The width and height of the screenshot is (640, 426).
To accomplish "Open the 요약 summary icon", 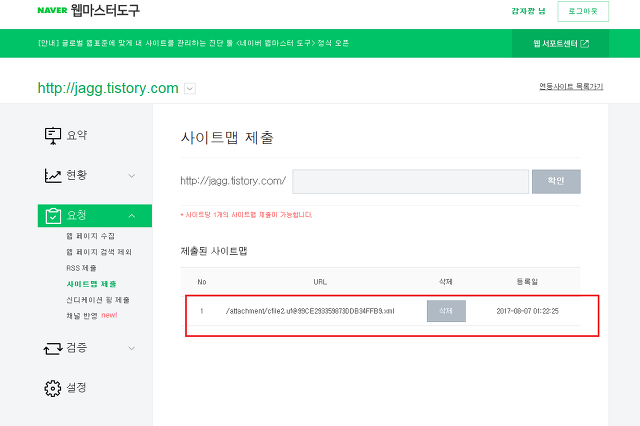I will (x=53, y=135).
